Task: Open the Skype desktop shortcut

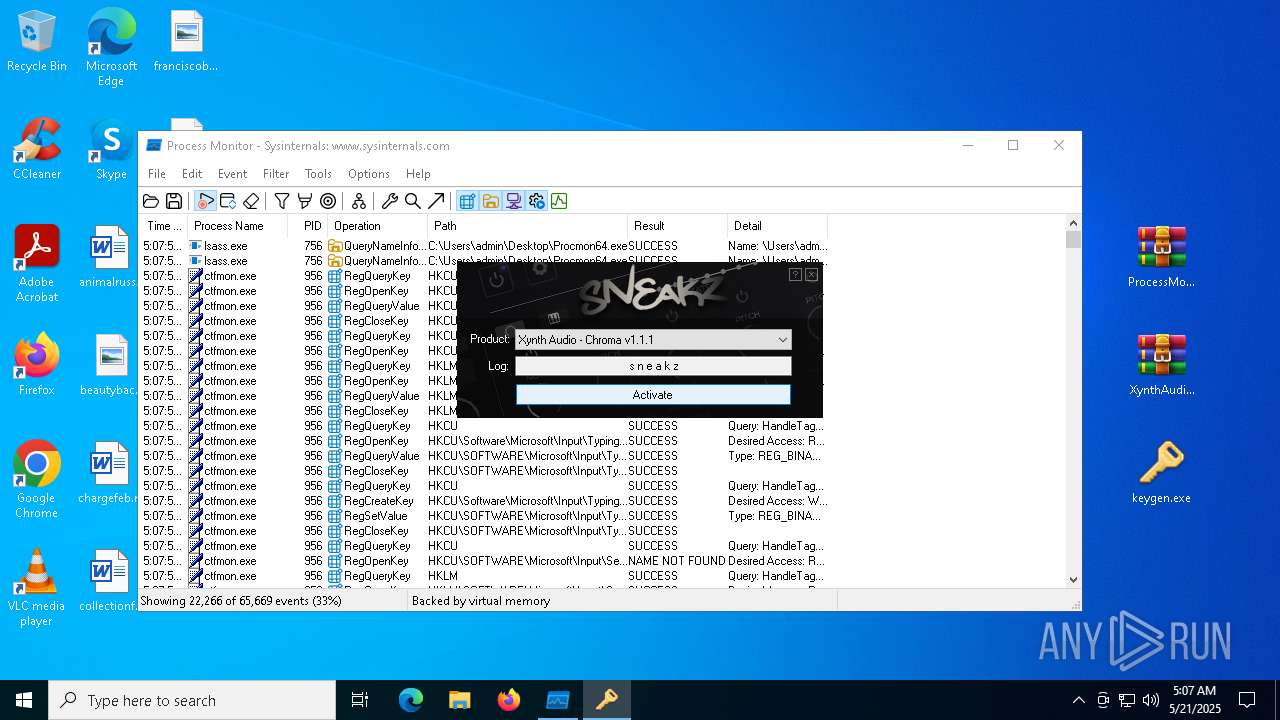Action: pyautogui.click(x=111, y=149)
